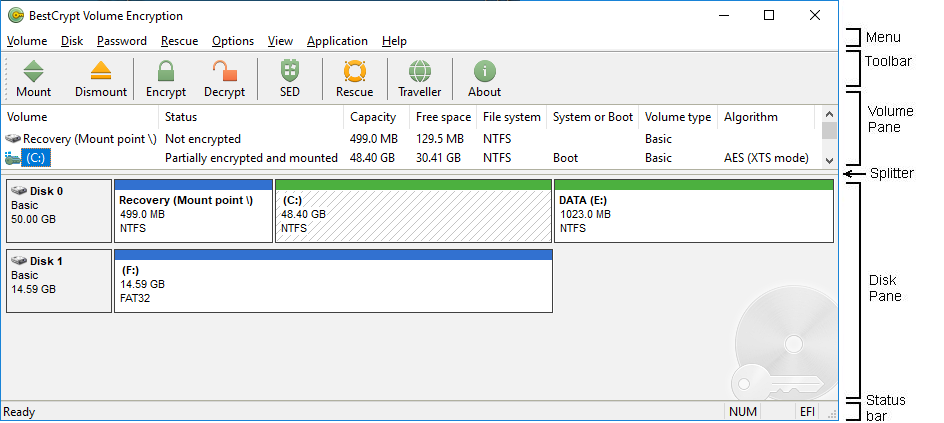Open the Volume menu
The height and width of the screenshot is (423, 944).
click(x=27, y=41)
